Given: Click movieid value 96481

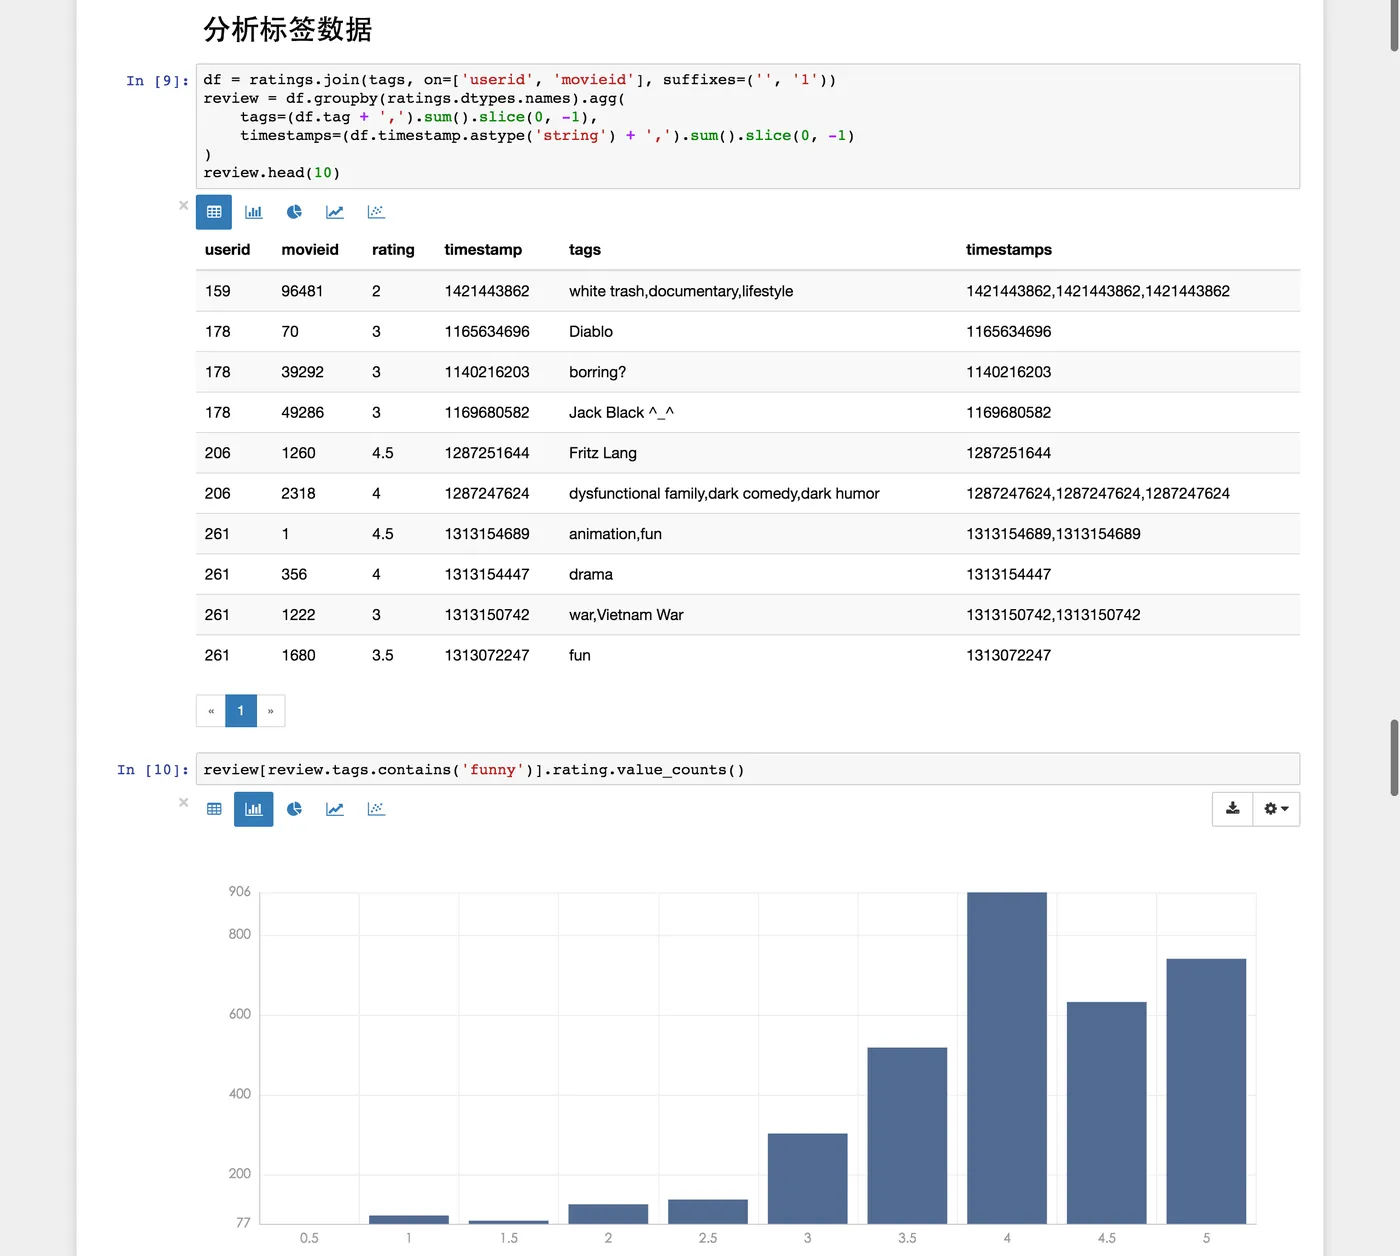Looking at the screenshot, I should pos(302,291).
